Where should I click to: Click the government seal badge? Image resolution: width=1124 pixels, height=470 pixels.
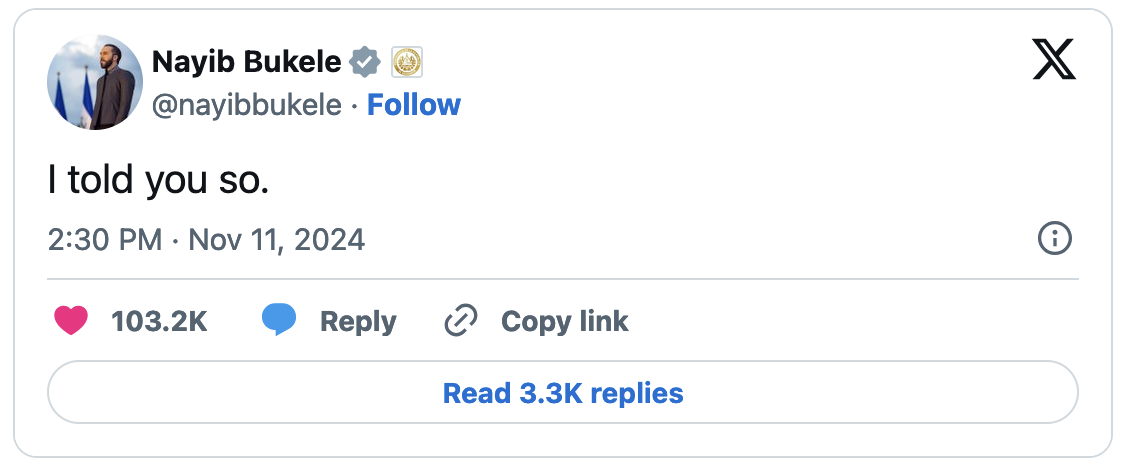[x=406, y=63]
